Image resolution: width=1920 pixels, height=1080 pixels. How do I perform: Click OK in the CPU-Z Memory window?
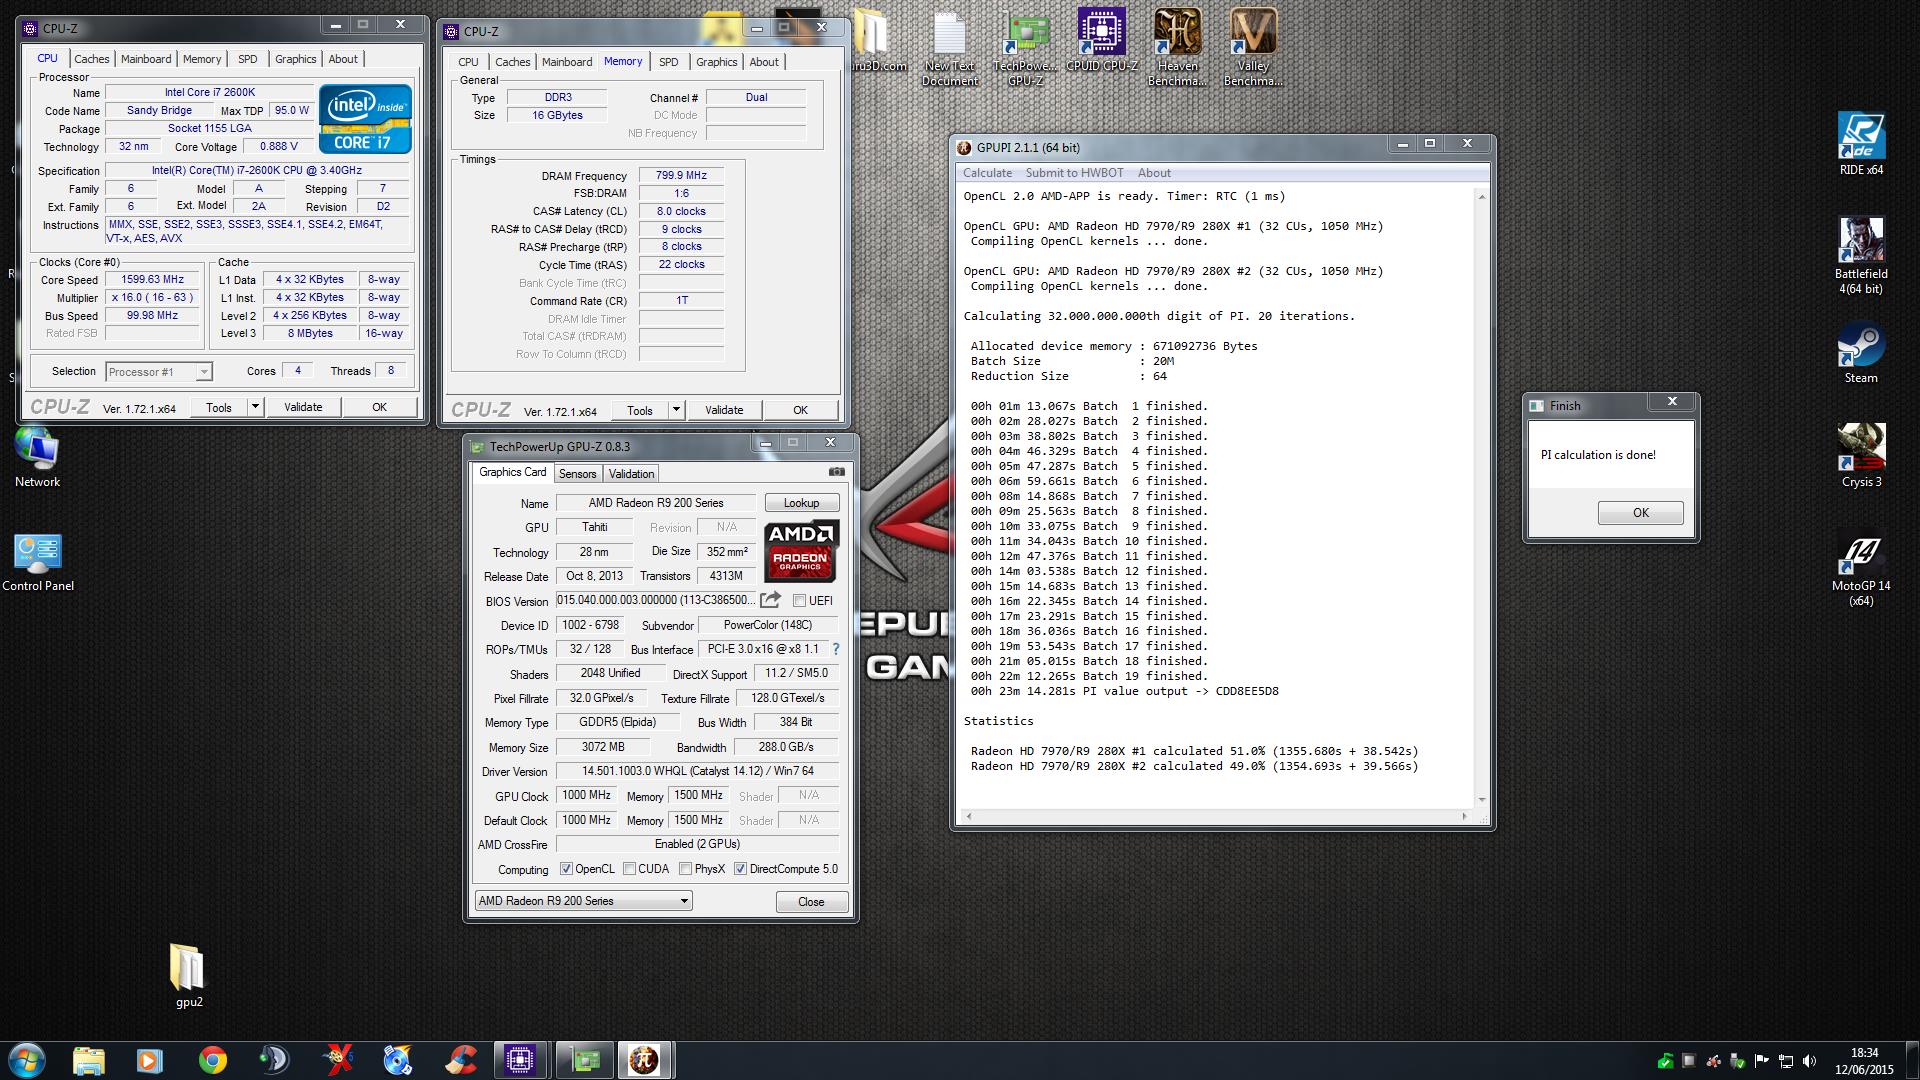800,410
